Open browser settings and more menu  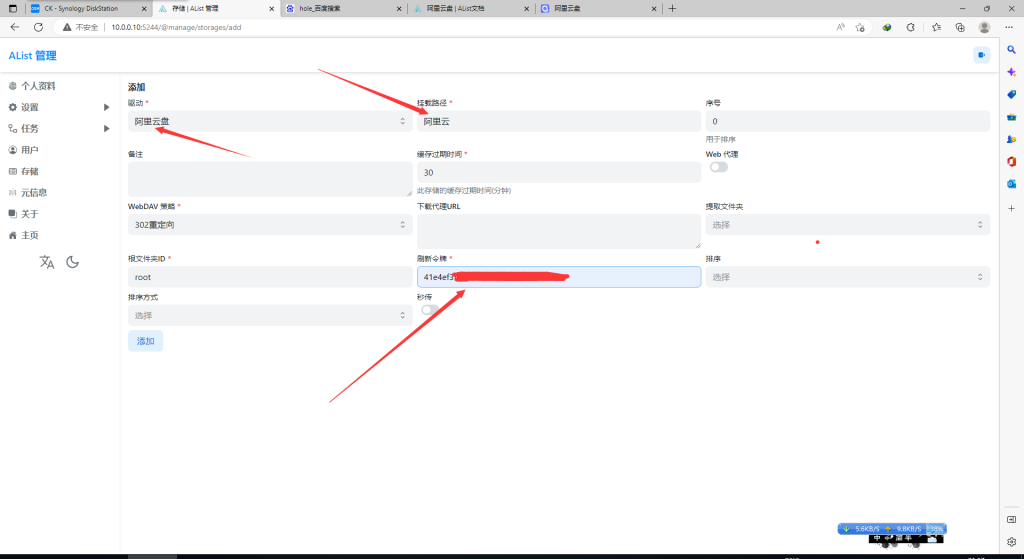pos(1009,27)
